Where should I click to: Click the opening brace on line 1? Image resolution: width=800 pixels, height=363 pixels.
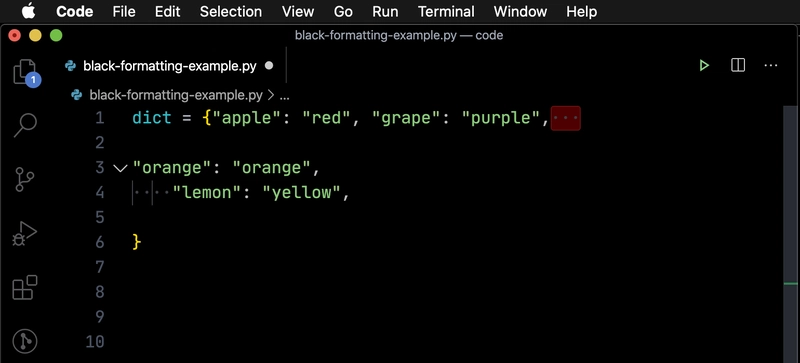click(207, 118)
